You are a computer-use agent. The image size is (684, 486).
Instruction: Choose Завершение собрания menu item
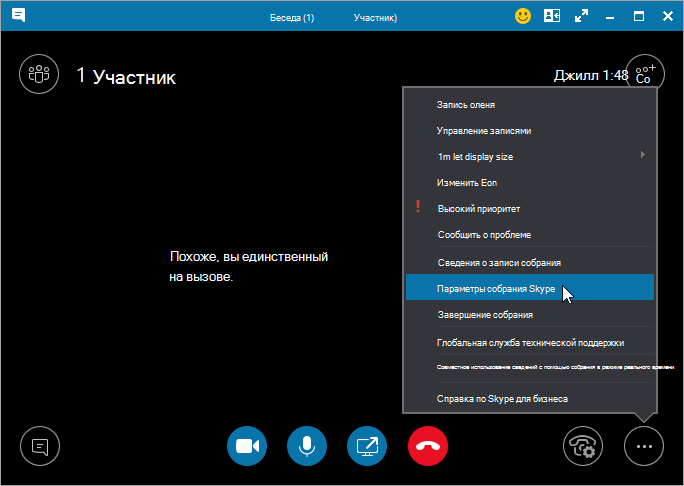click(530, 315)
